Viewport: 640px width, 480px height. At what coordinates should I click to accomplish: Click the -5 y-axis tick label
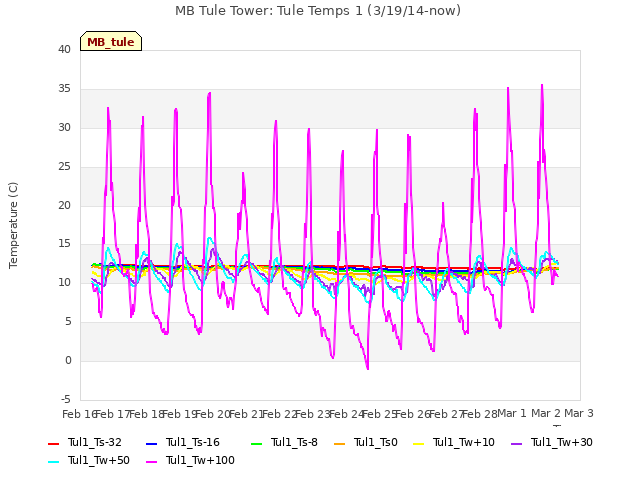click(66, 399)
